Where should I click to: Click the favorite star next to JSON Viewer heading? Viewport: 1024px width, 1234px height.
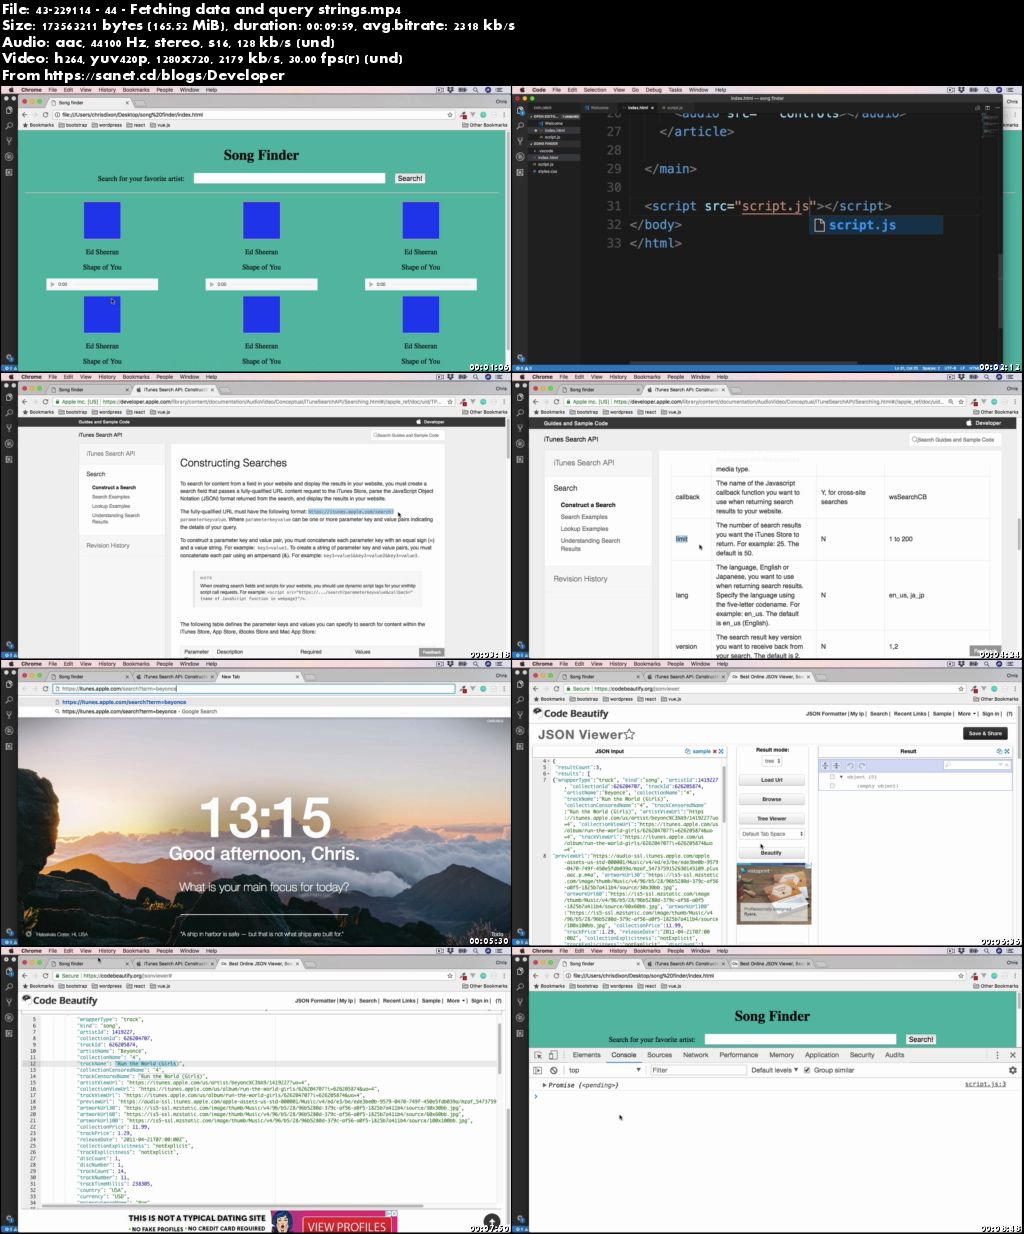point(629,734)
